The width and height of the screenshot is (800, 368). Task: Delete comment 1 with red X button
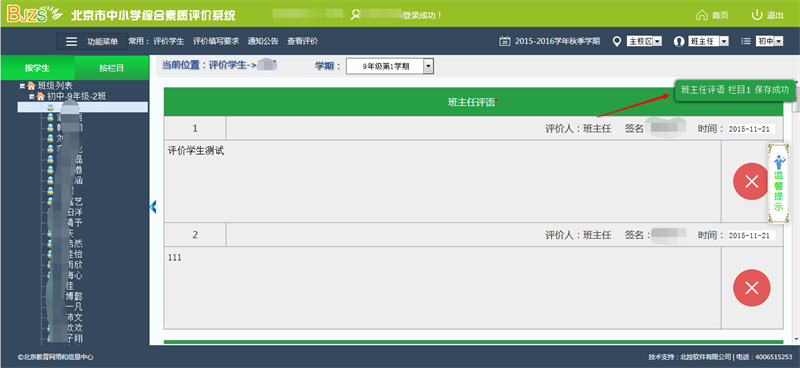point(752,181)
